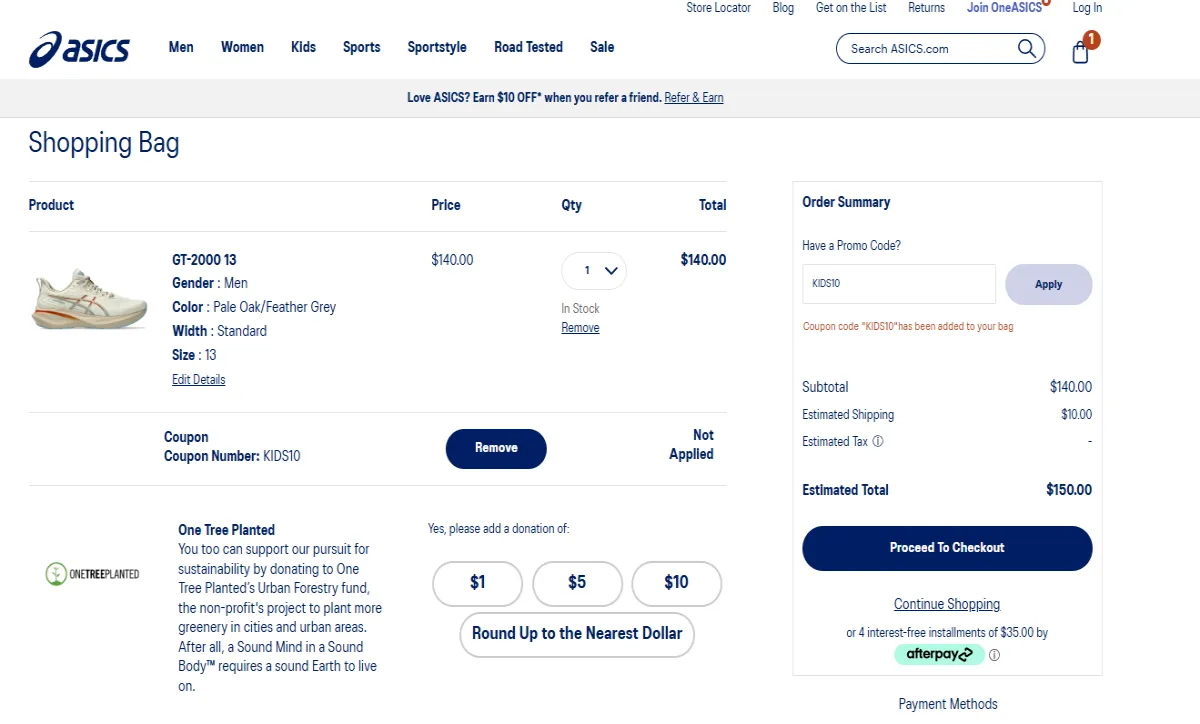Open the Men navigation menu
Image resolution: width=1200 pixels, height=724 pixels.
pyautogui.click(x=180, y=47)
